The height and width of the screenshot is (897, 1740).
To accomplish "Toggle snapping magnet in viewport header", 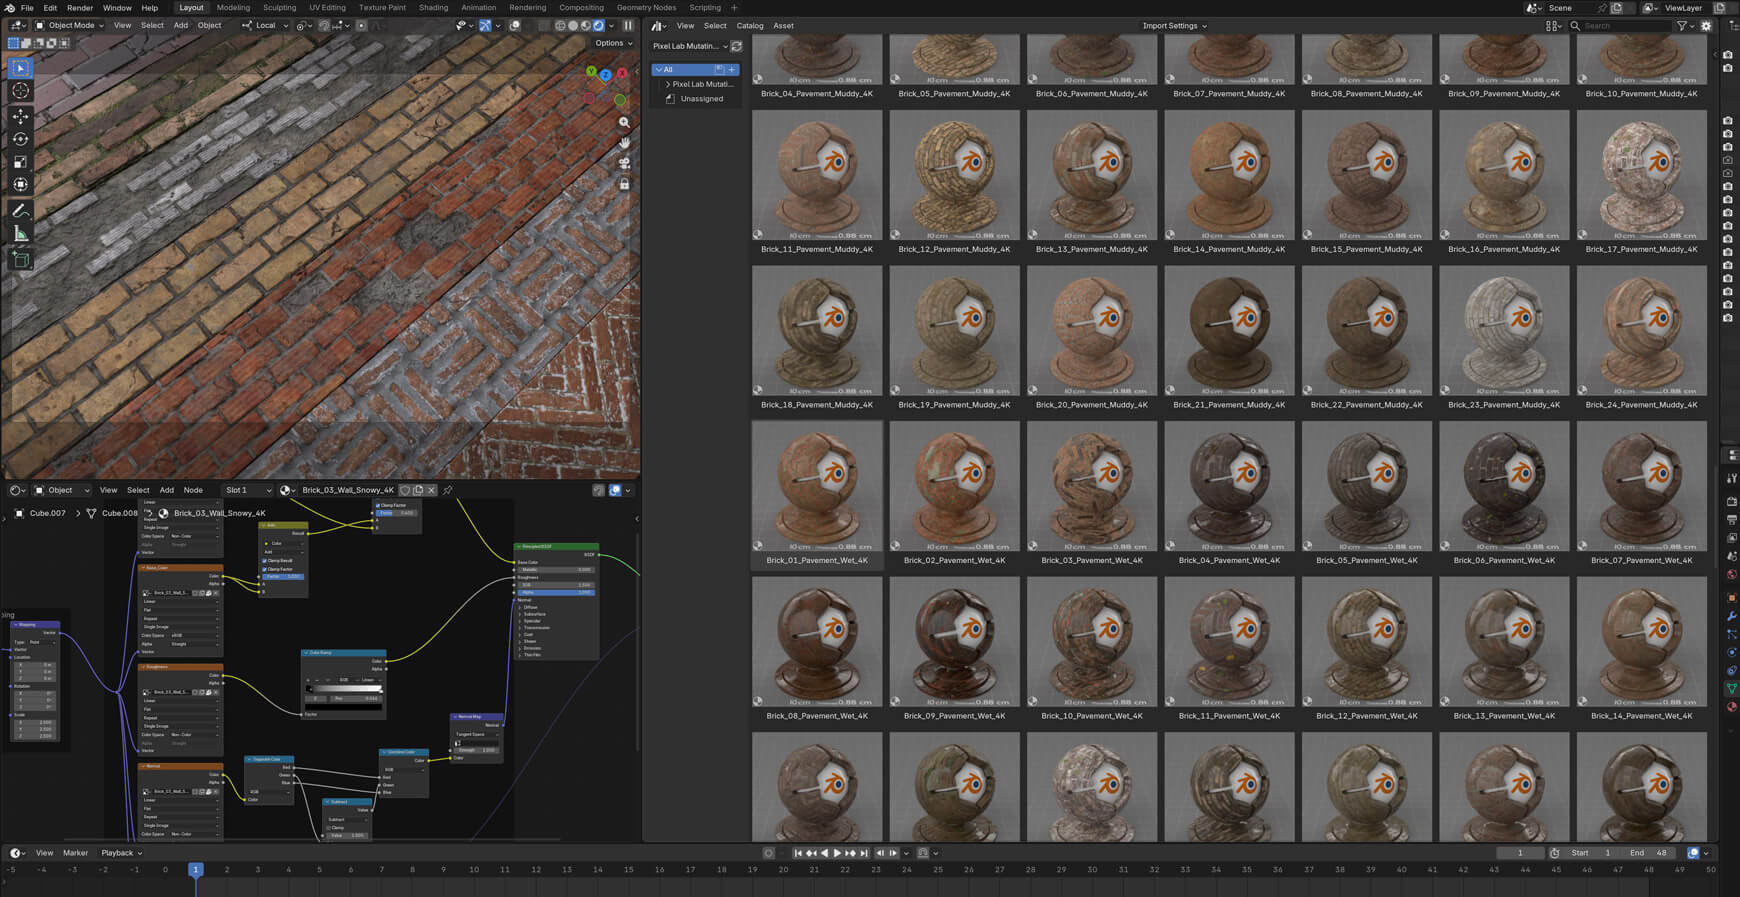I will click(x=325, y=26).
